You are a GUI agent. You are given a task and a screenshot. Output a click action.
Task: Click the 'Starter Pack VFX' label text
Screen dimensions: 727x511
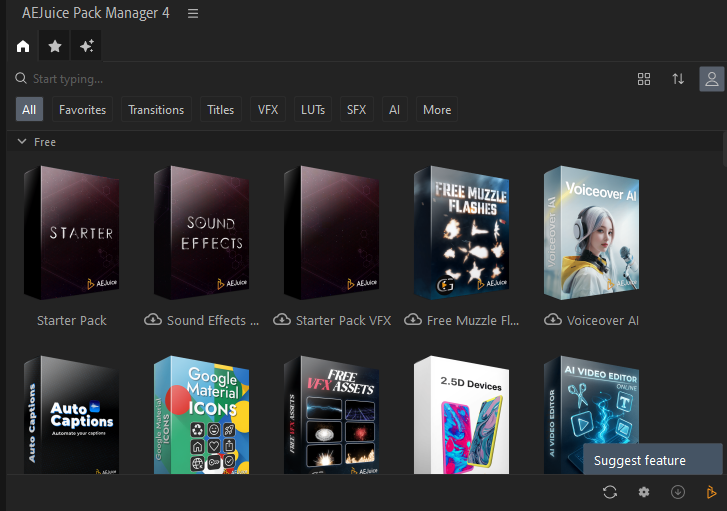(344, 320)
